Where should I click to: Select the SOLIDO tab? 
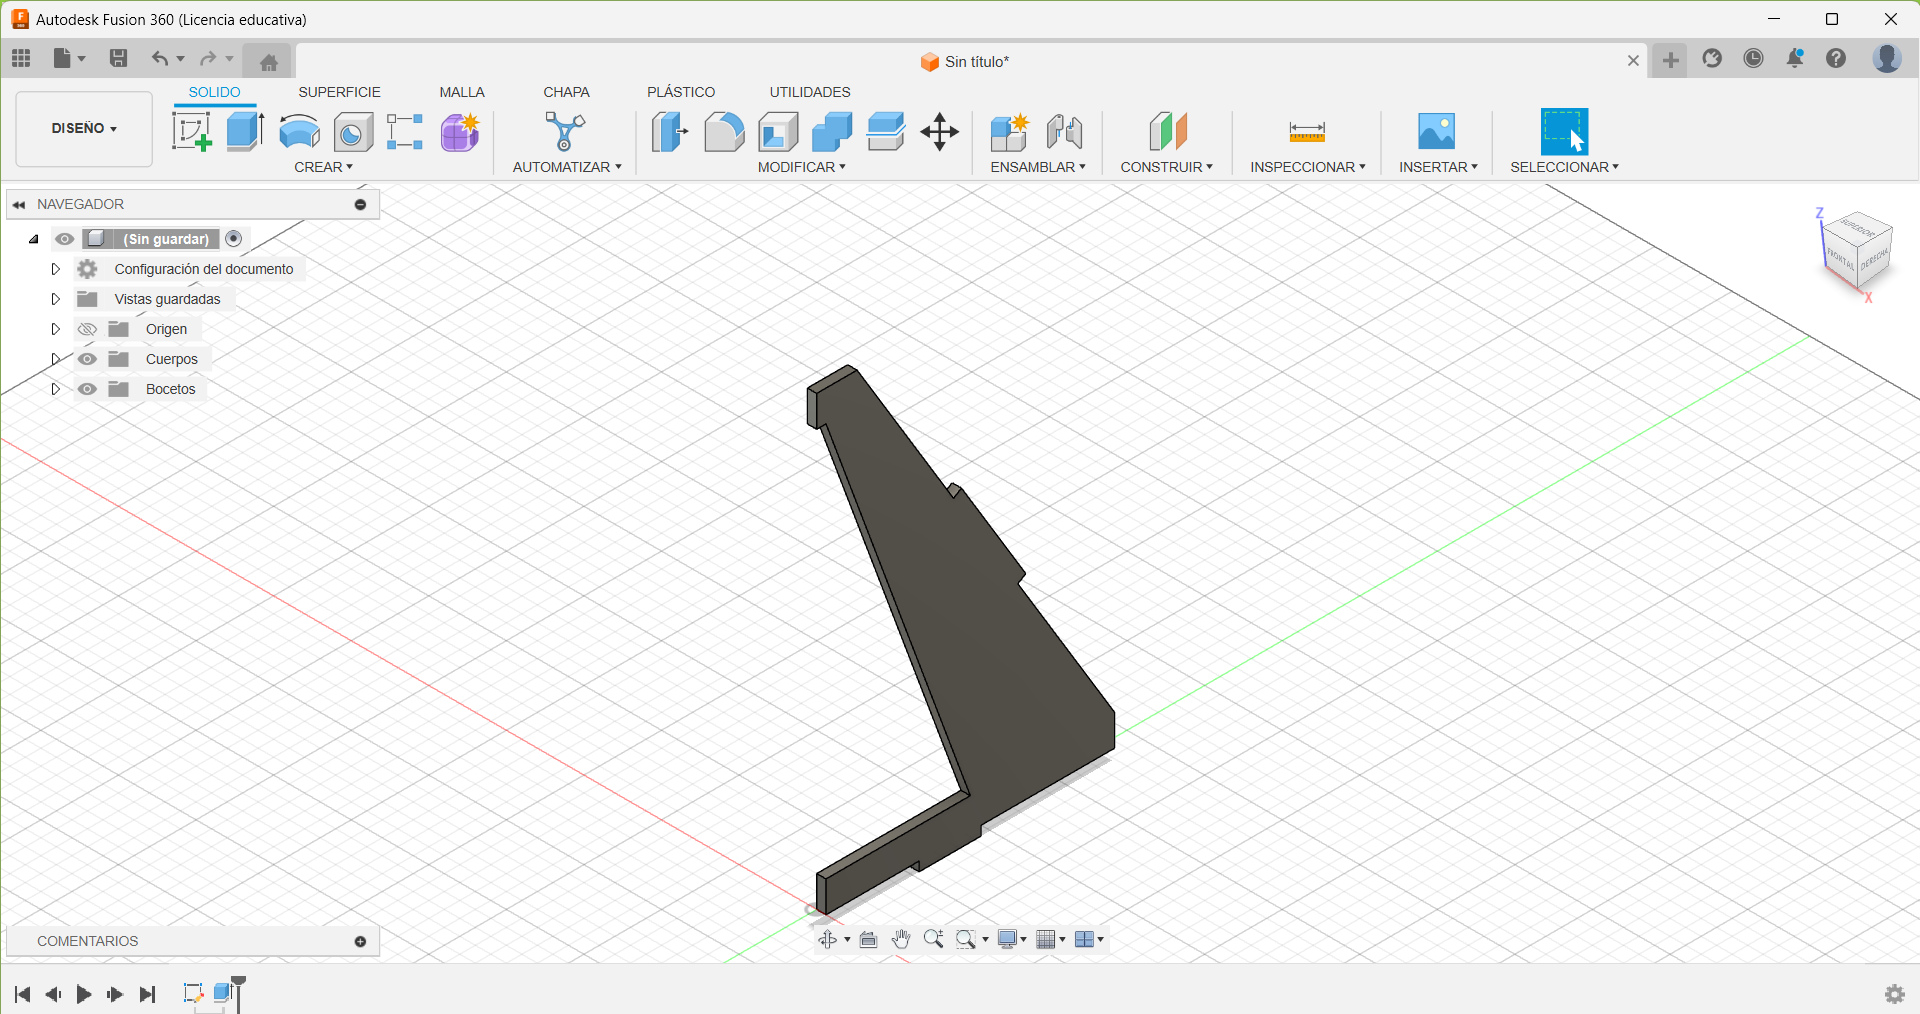(214, 92)
